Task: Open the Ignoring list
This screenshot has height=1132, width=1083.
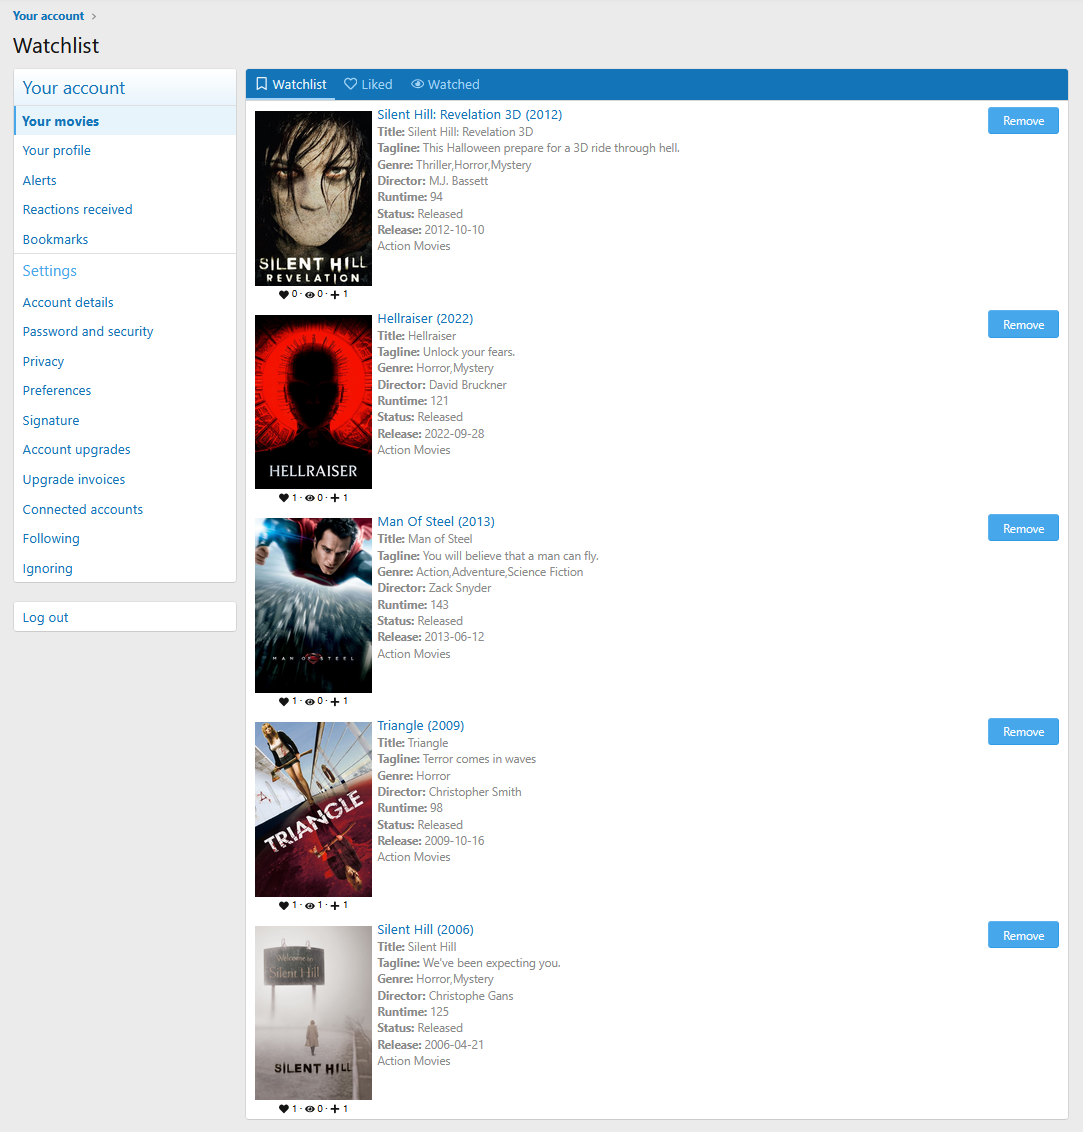Action: 125,568
